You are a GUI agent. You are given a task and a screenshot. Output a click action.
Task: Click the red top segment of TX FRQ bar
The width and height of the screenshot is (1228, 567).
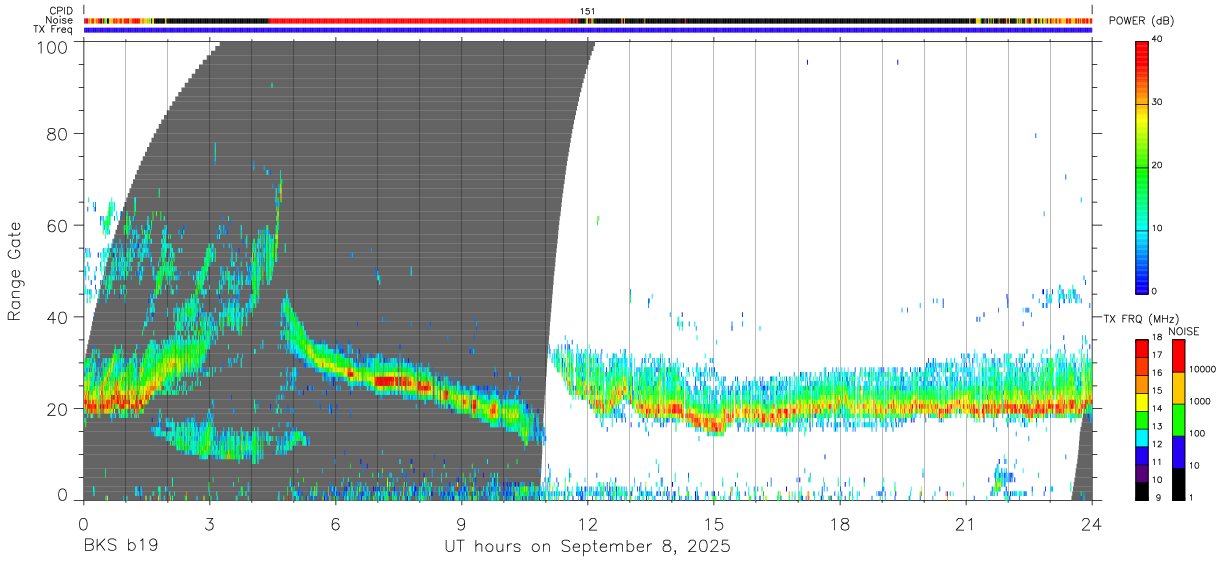pos(1142,349)
